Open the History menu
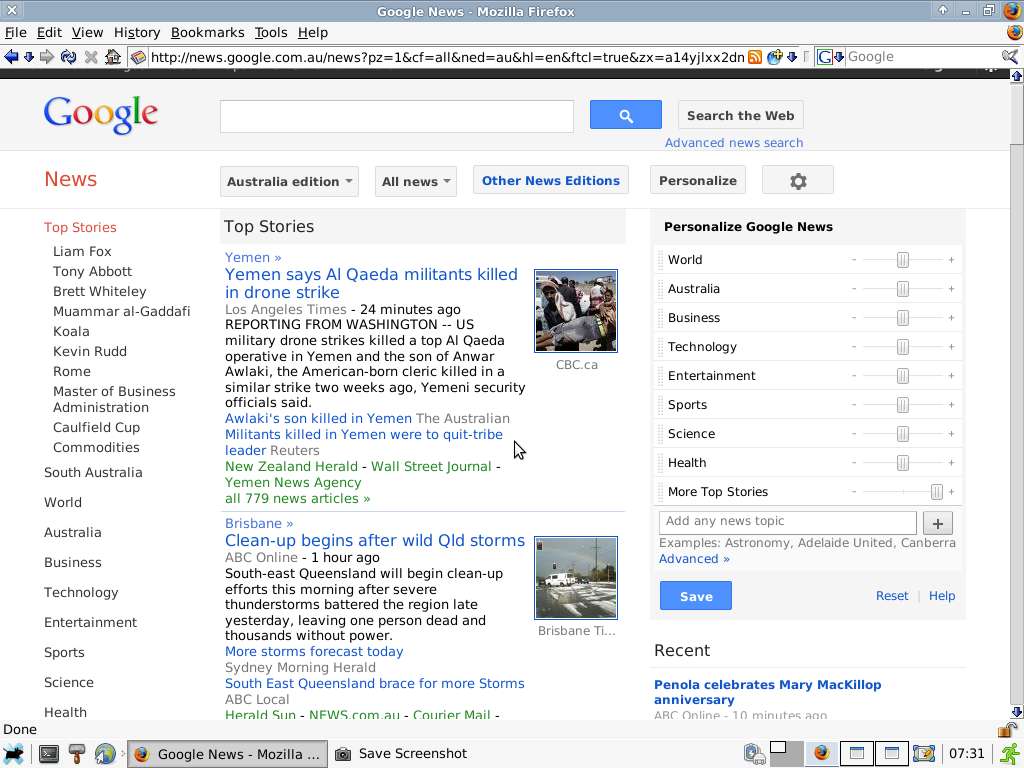The height and width of the screenshot is (768, 1024). point(136,33)
